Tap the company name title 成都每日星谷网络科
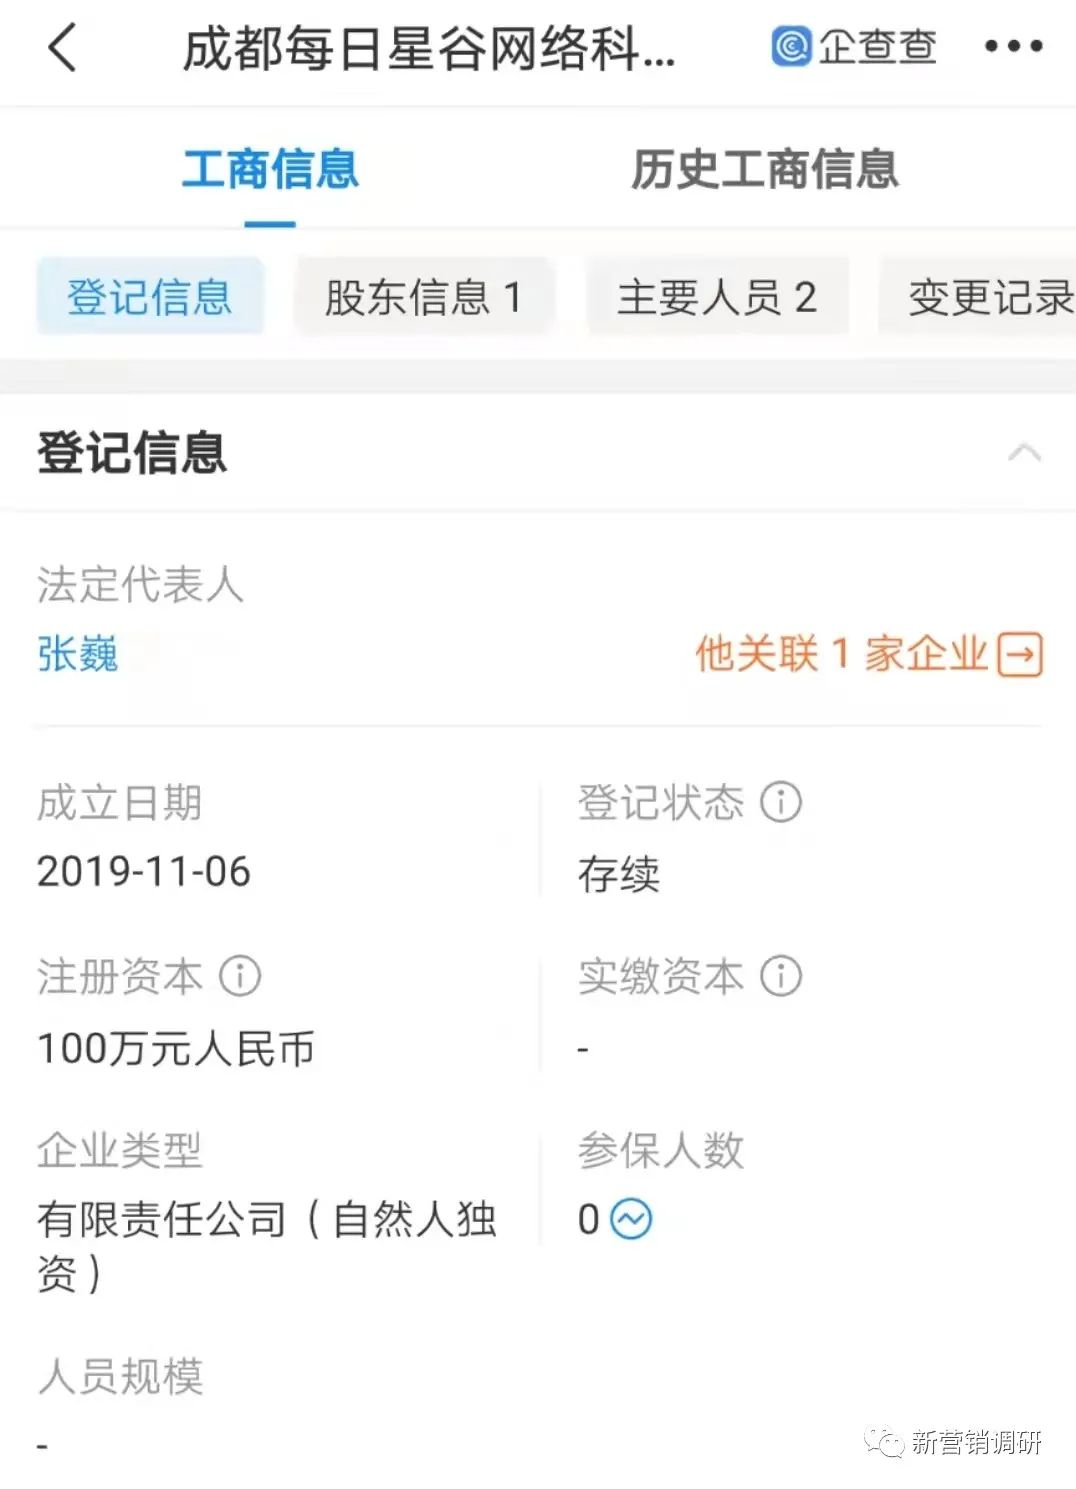The image size is (1076, 1489). 429,48
